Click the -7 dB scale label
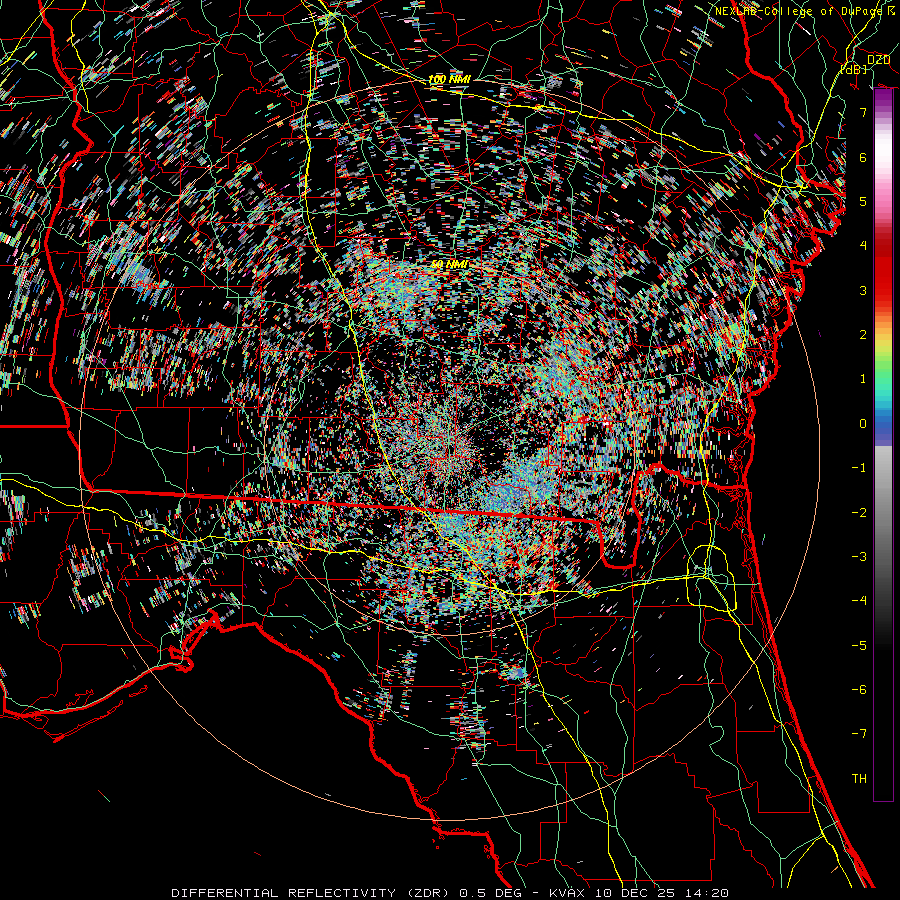Screen dimensions: 900x900 859,734
